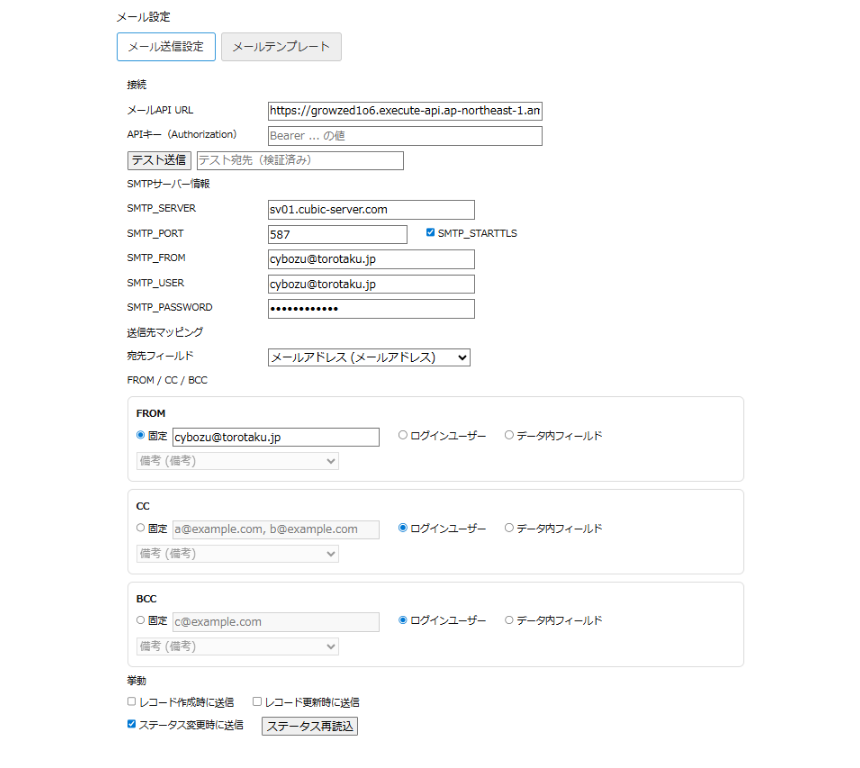Viewport: 860px width, 768px height.
Task: Select the メール送信設定 tab
Action: coord(166,47)
